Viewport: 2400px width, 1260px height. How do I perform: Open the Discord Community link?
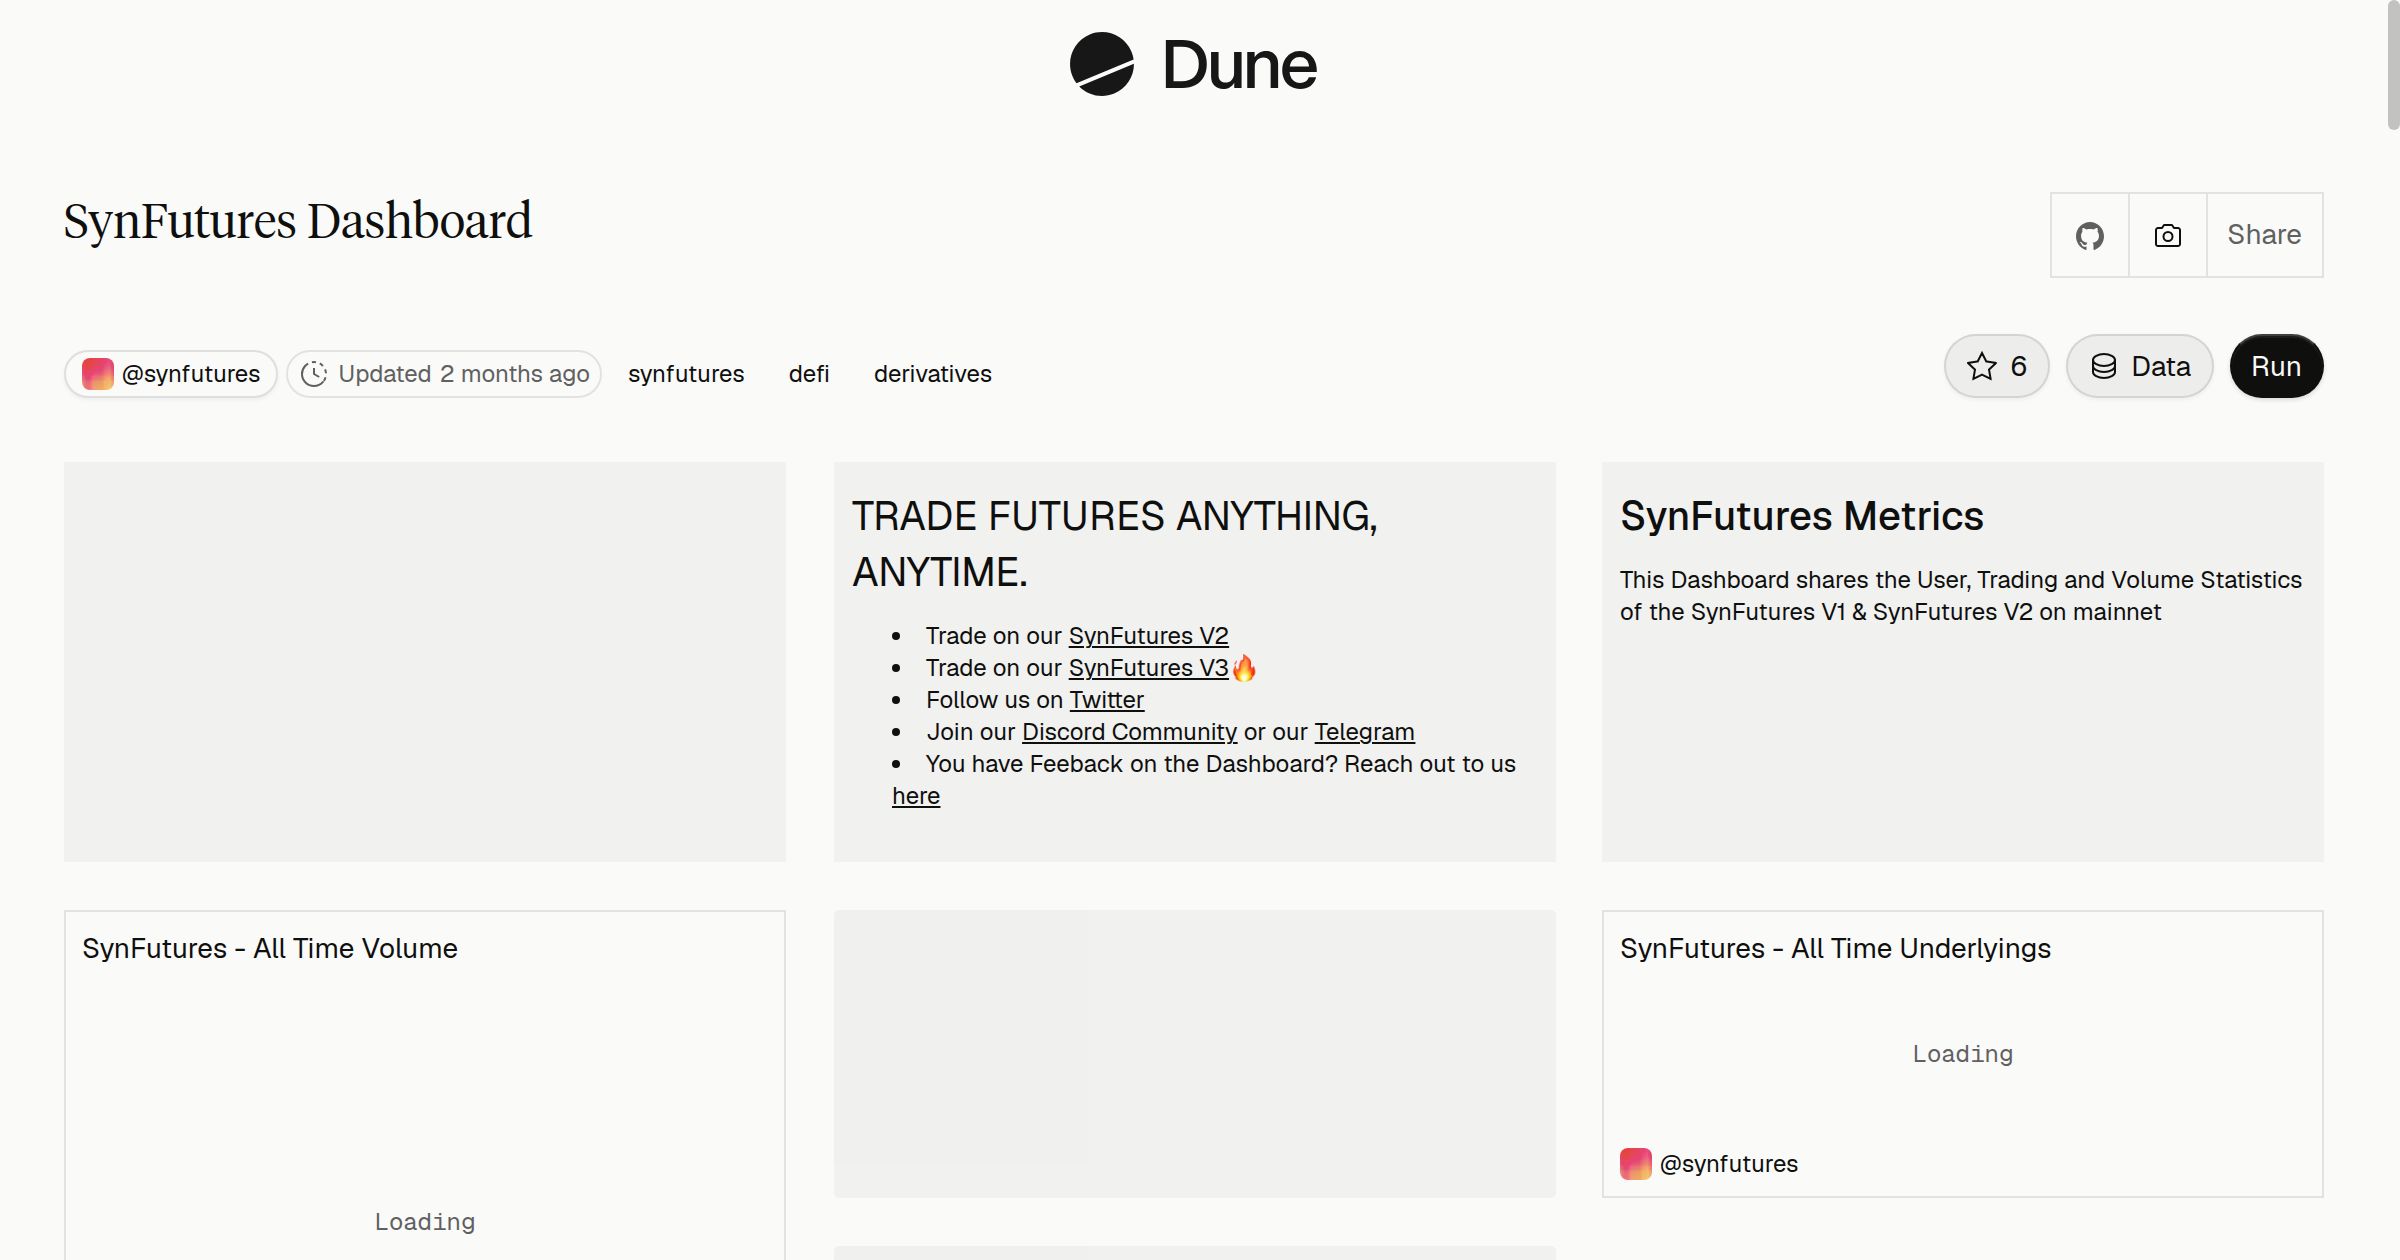click(x=1129, y=732)
